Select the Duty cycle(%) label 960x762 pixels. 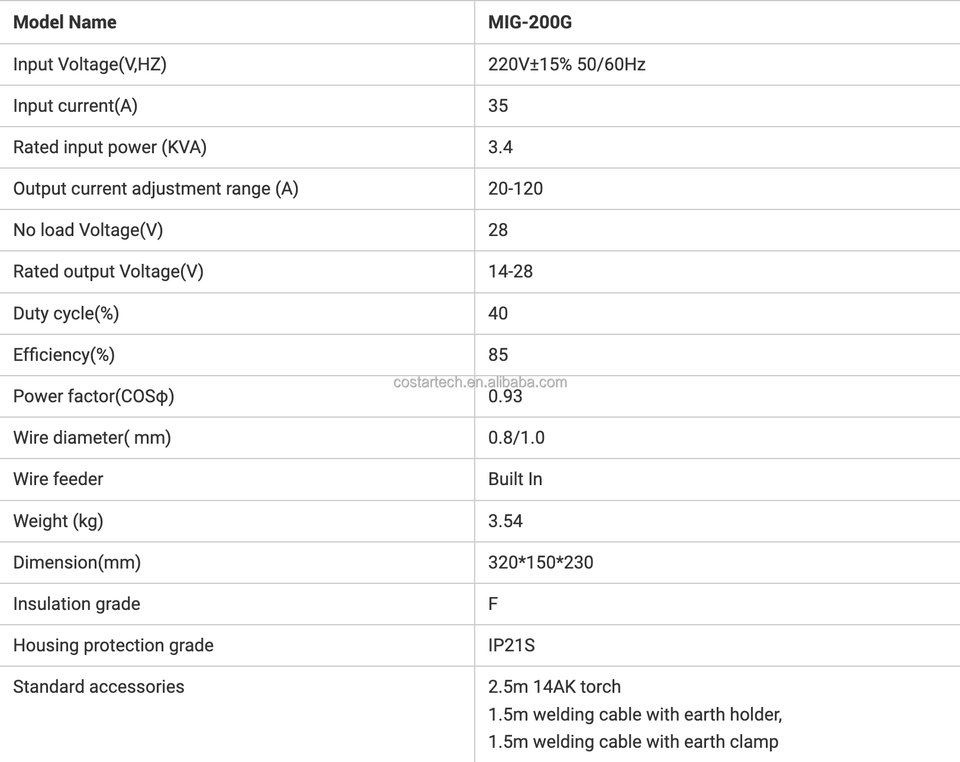[66, 314]
